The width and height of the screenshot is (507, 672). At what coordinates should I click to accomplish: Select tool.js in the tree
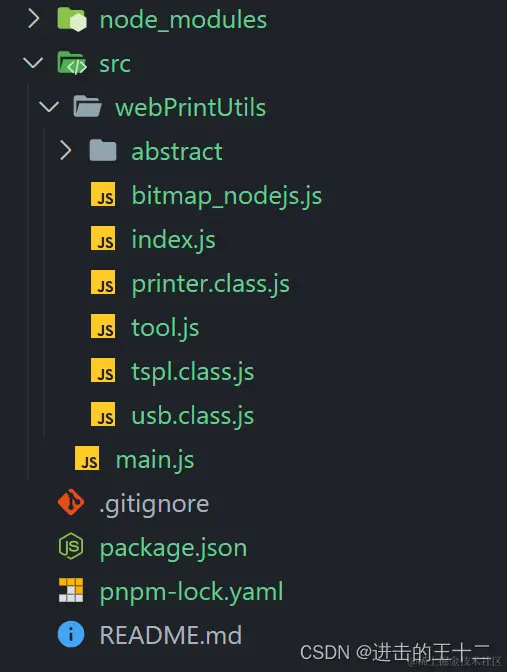pos(165,327)
